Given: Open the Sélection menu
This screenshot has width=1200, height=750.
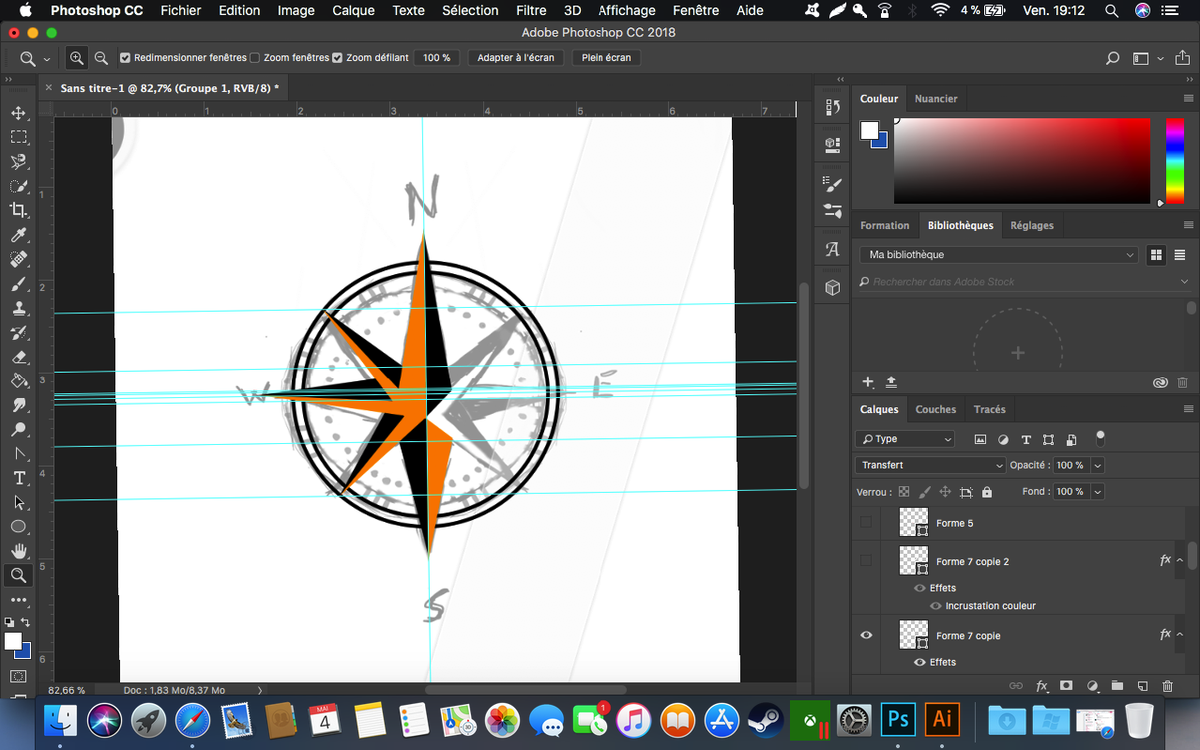Looking at the screenshot, I should [470, 10].
